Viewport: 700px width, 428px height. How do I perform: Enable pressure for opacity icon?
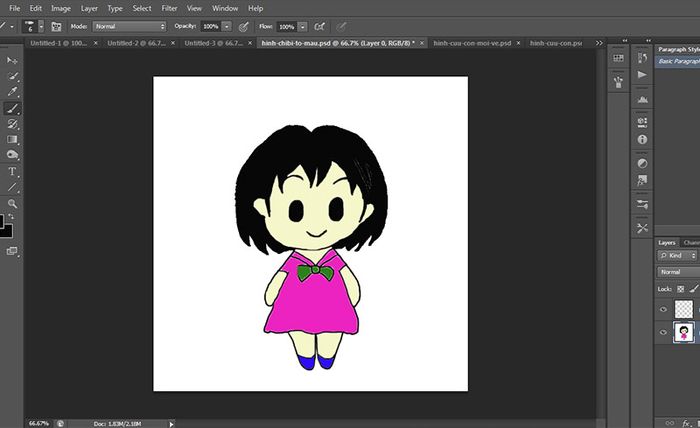pyautogui.click(x=243, y=27)
